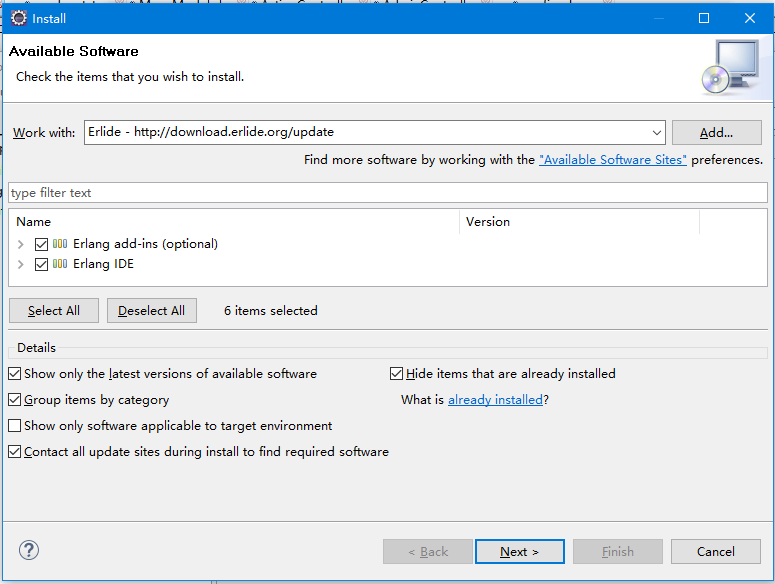
Task: Maximize the Install dialog window
Action: (704, 18)
